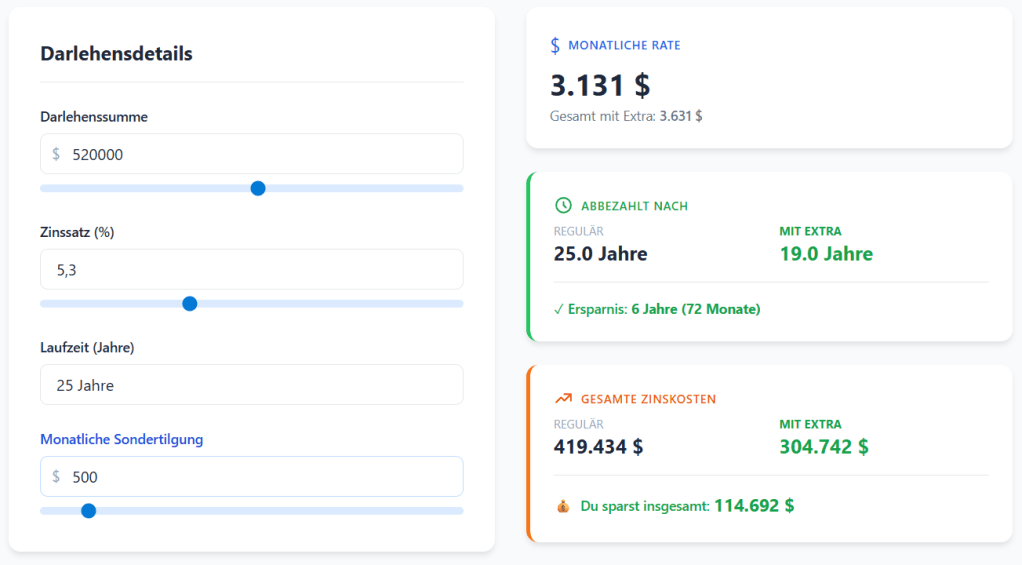The image size is (1022, 565).
Task: Click the green 19.0 Jahre value
Action: coord(825,254)
